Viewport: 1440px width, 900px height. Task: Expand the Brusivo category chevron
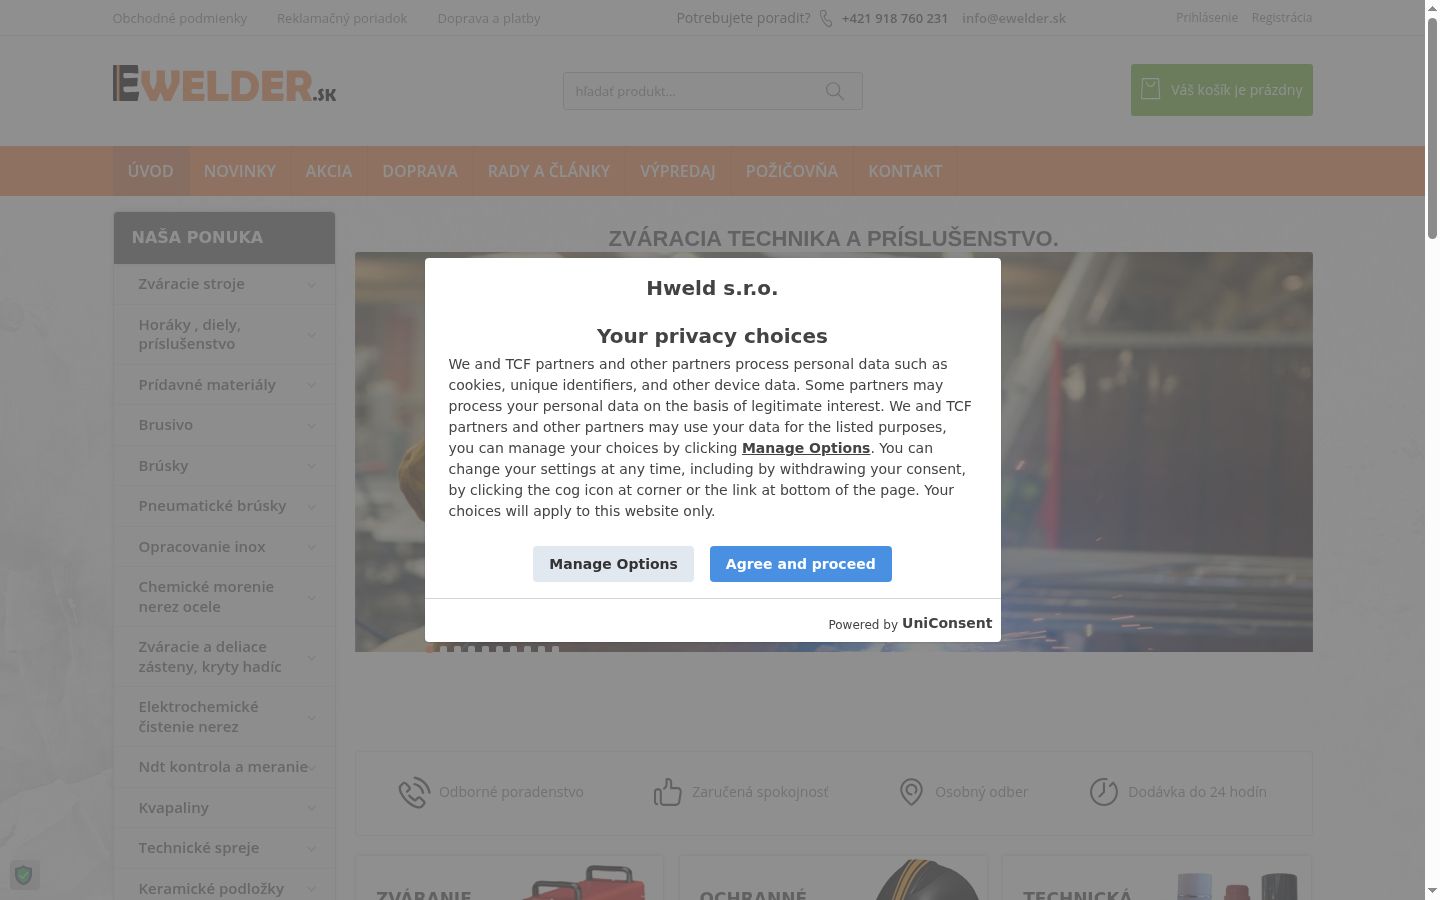[312, 426]
